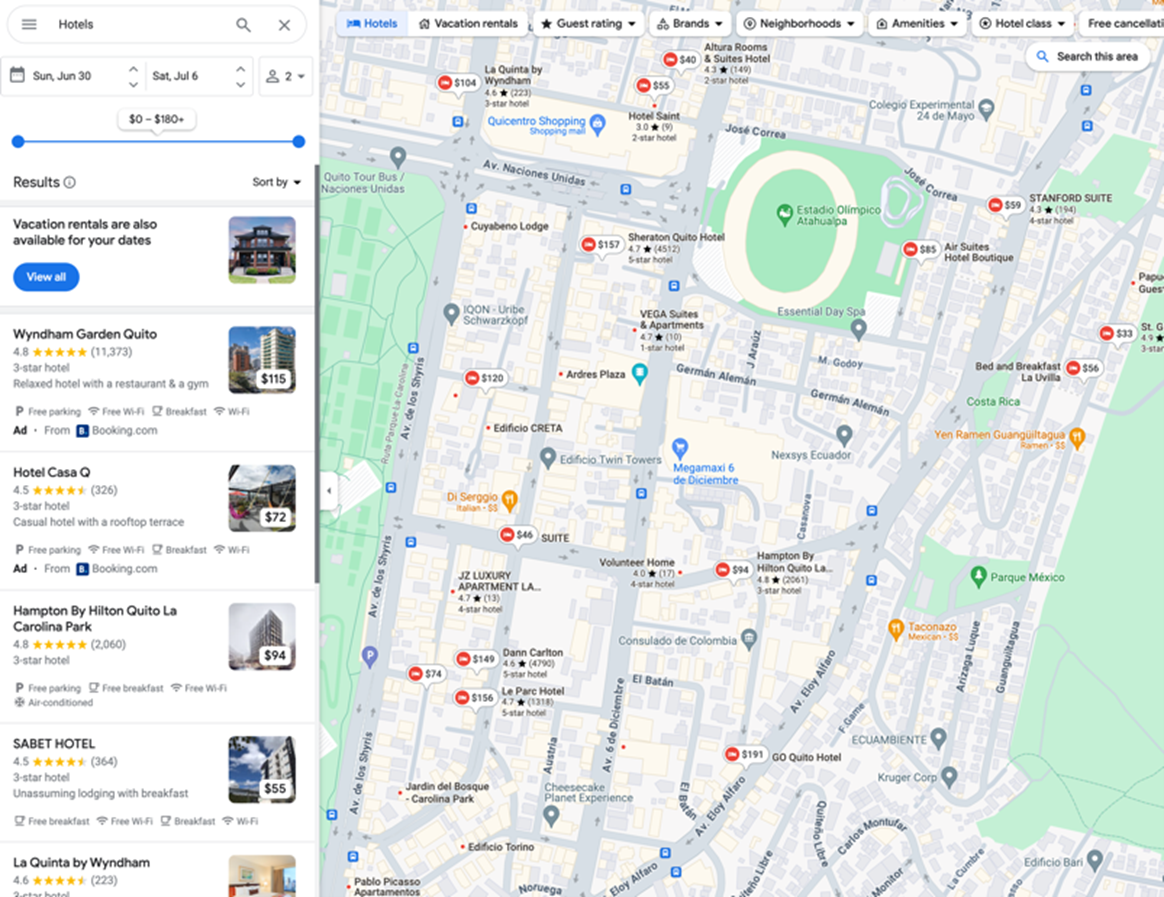Click the View all vacation rentals button
Viewport: 1164px width, 897px height.
click(46, 277)
